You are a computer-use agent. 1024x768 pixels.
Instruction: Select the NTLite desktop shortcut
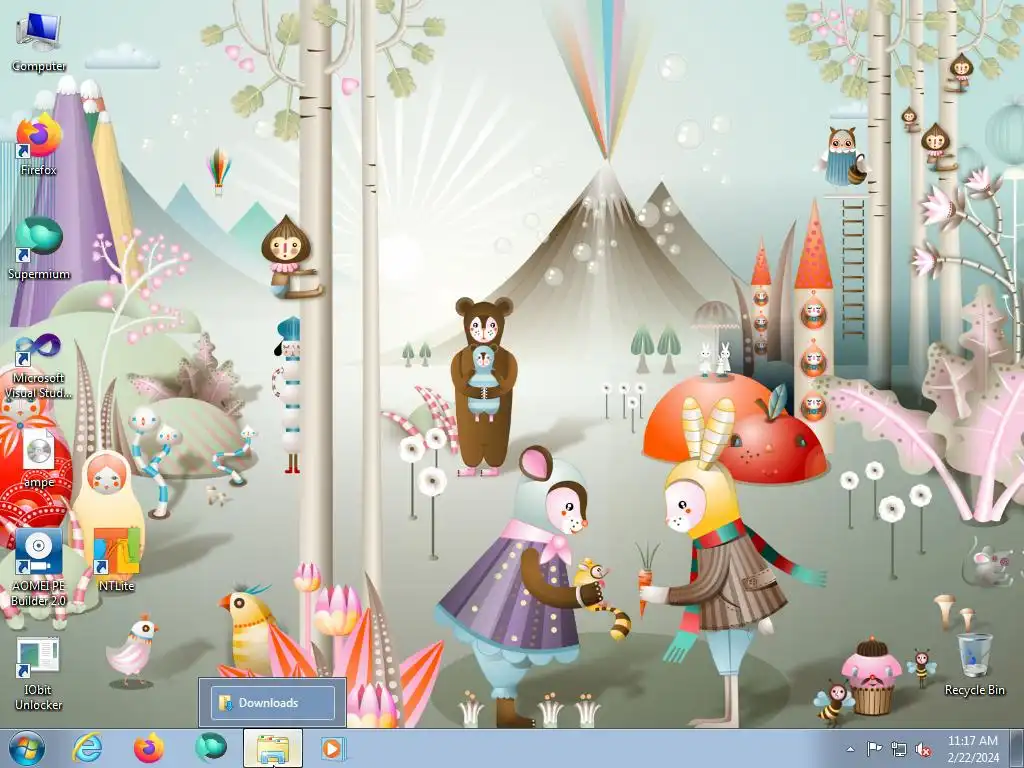pyautogui.click(x=116, y=560)
